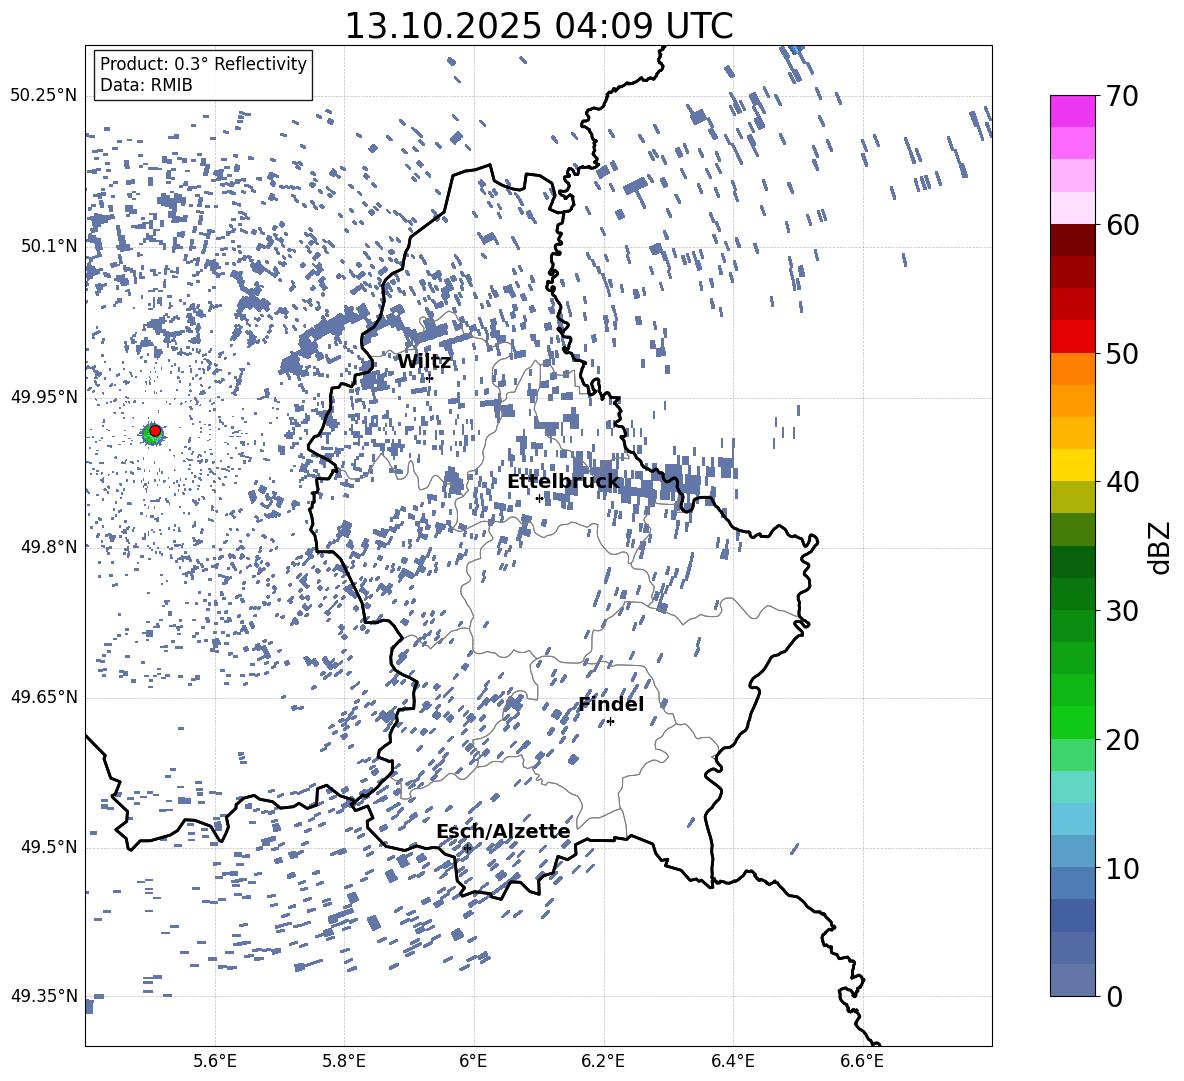Click the 5.6°E longitude label
1184x1081 pixels.
(215, 1061)
